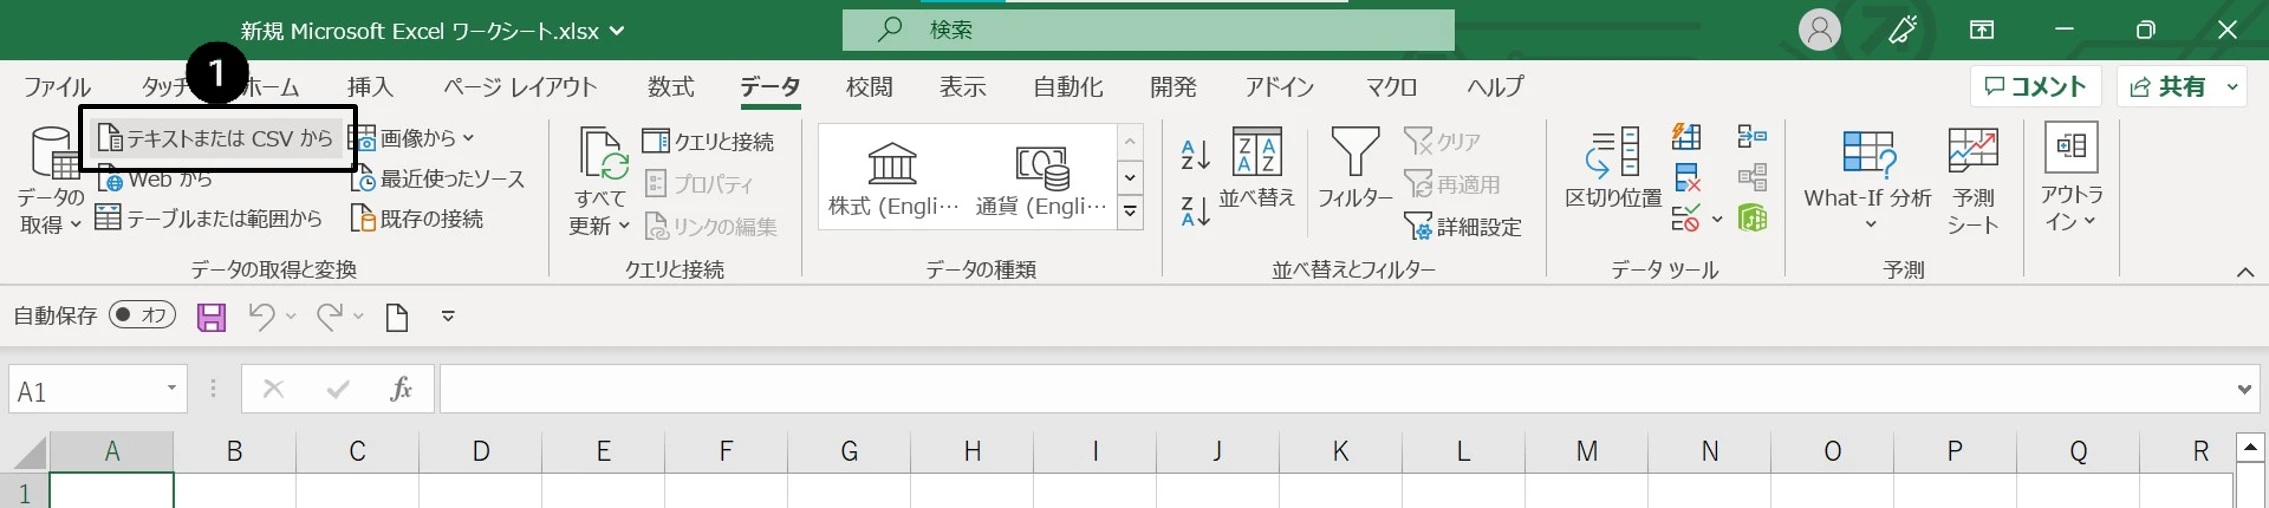The image size is (2269, 508).
Task: Click the クリア filter button
Action: pos(1443,141)
